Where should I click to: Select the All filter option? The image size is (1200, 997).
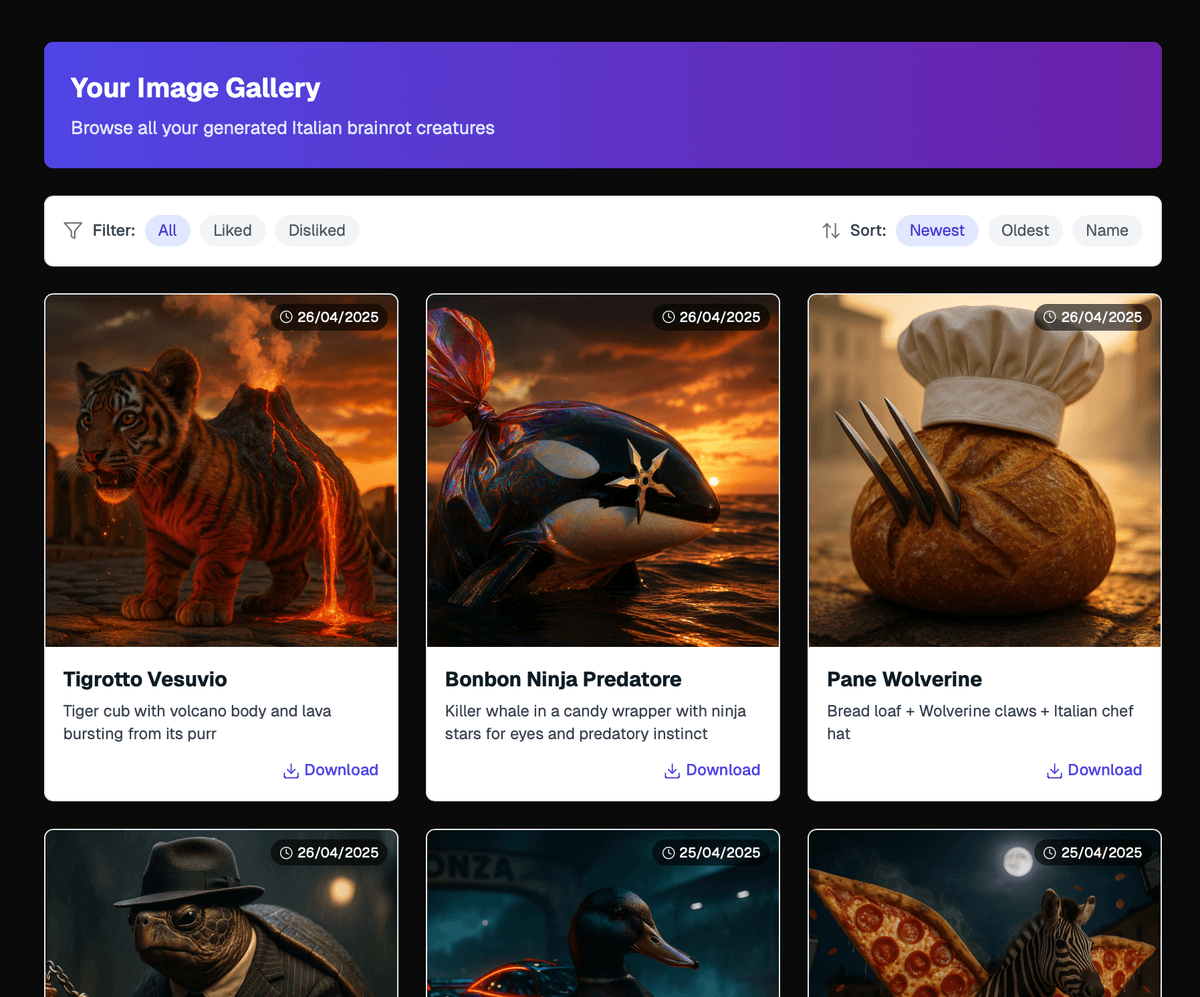point(167,231)
